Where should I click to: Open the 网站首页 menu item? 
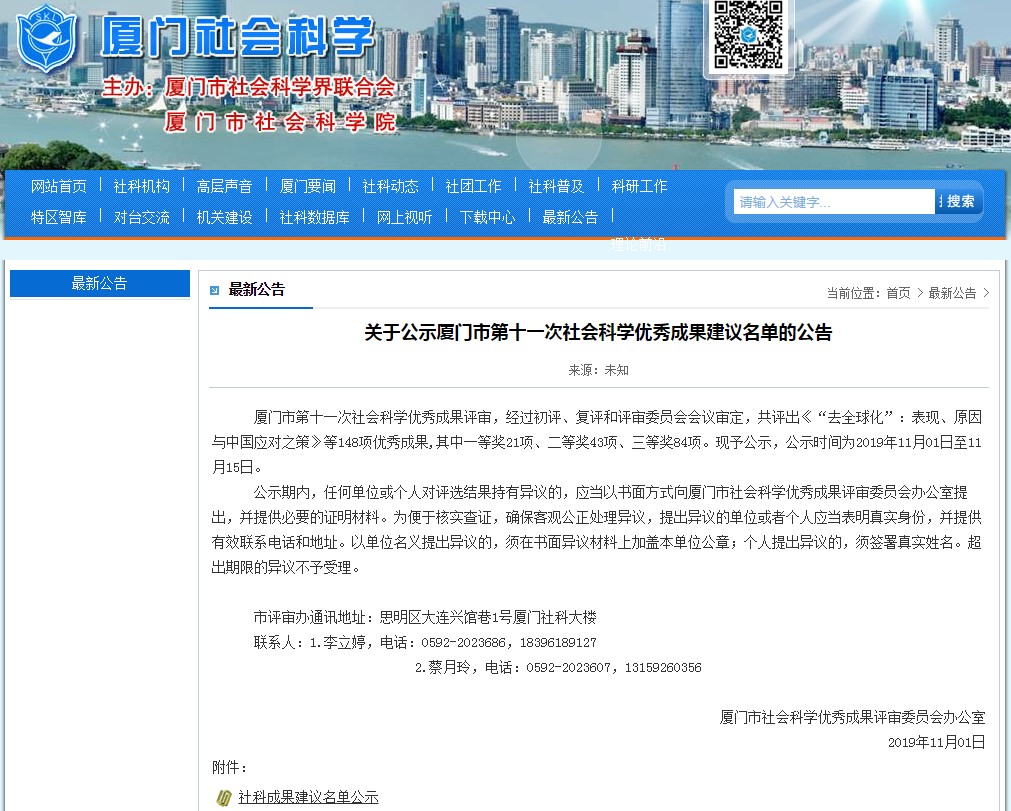click(x=59, y=186)
